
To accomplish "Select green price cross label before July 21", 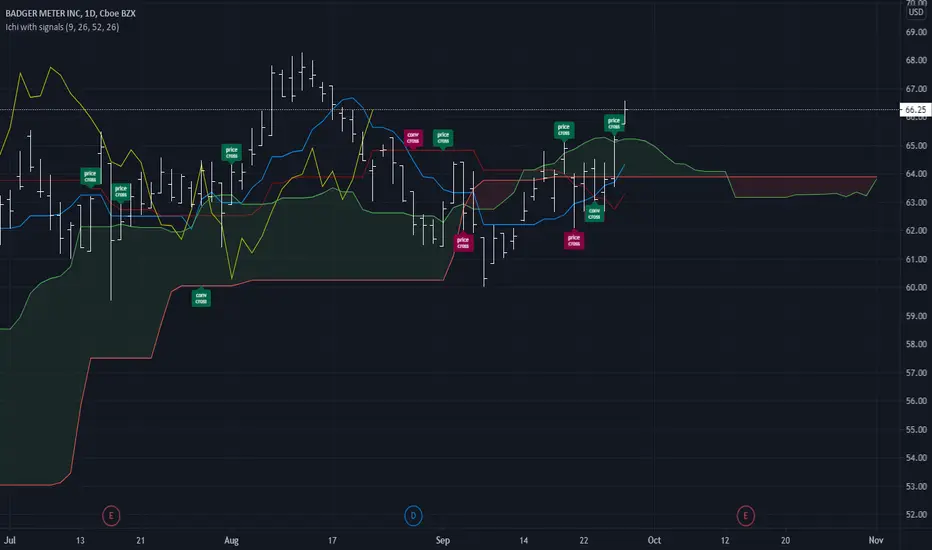I will click(121, 192).
